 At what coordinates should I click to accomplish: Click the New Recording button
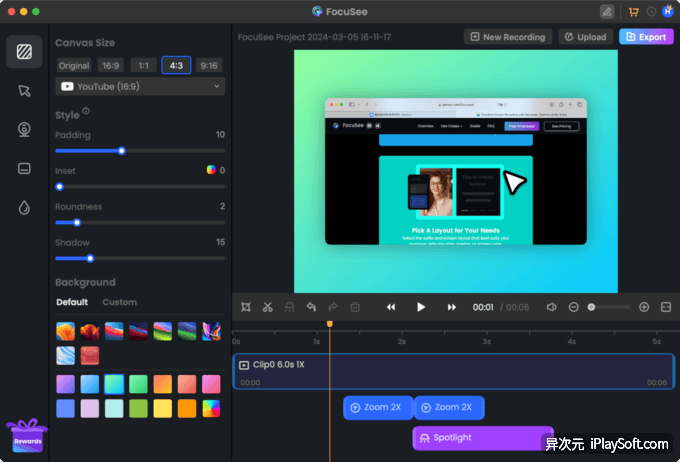508,37
